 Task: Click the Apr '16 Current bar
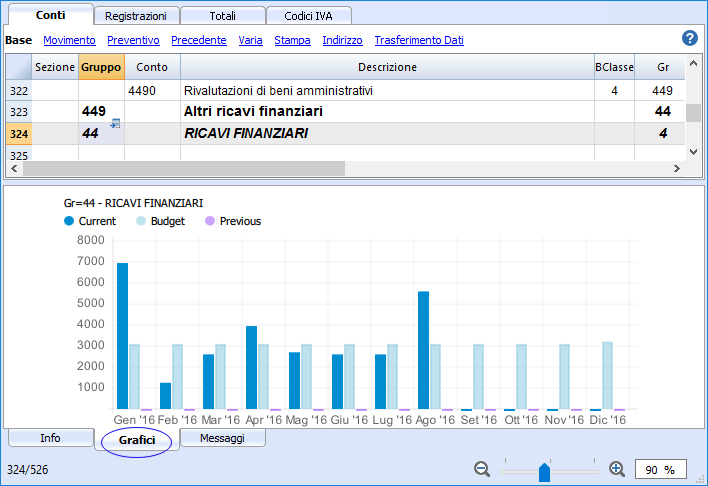pos(252,368)
